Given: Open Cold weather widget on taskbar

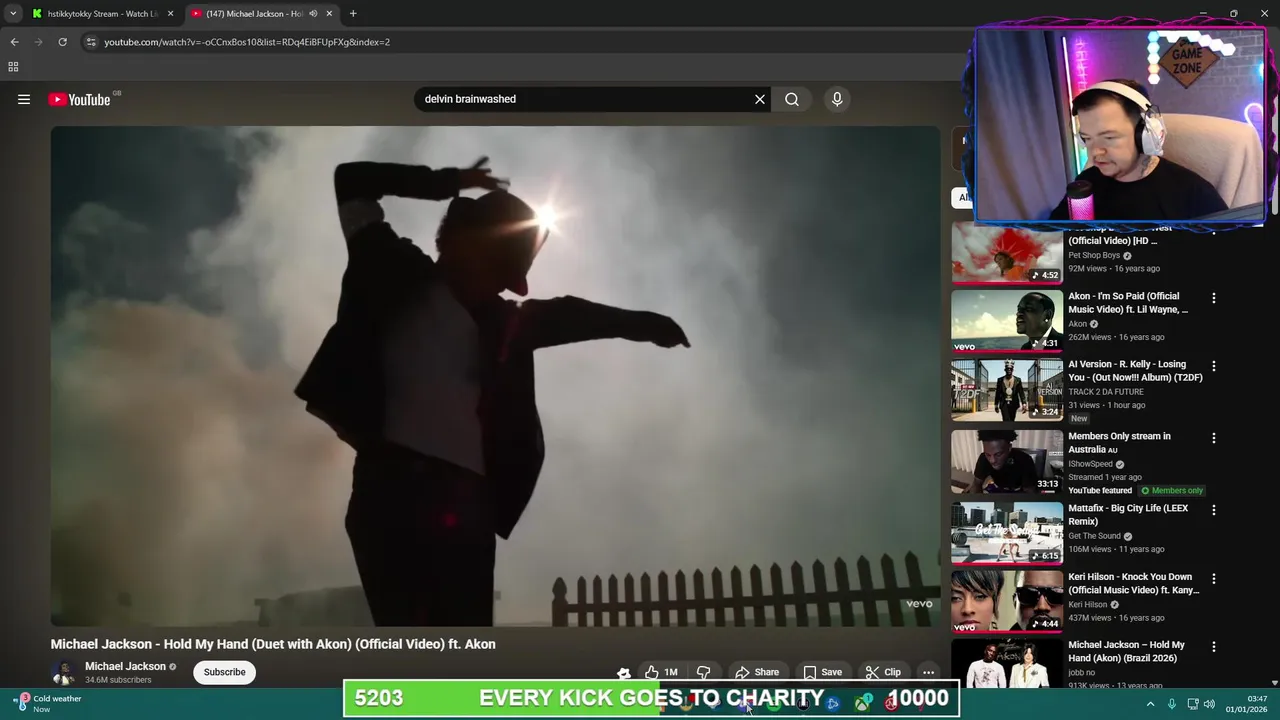Looking at the screenshot, I should (49, 703).
